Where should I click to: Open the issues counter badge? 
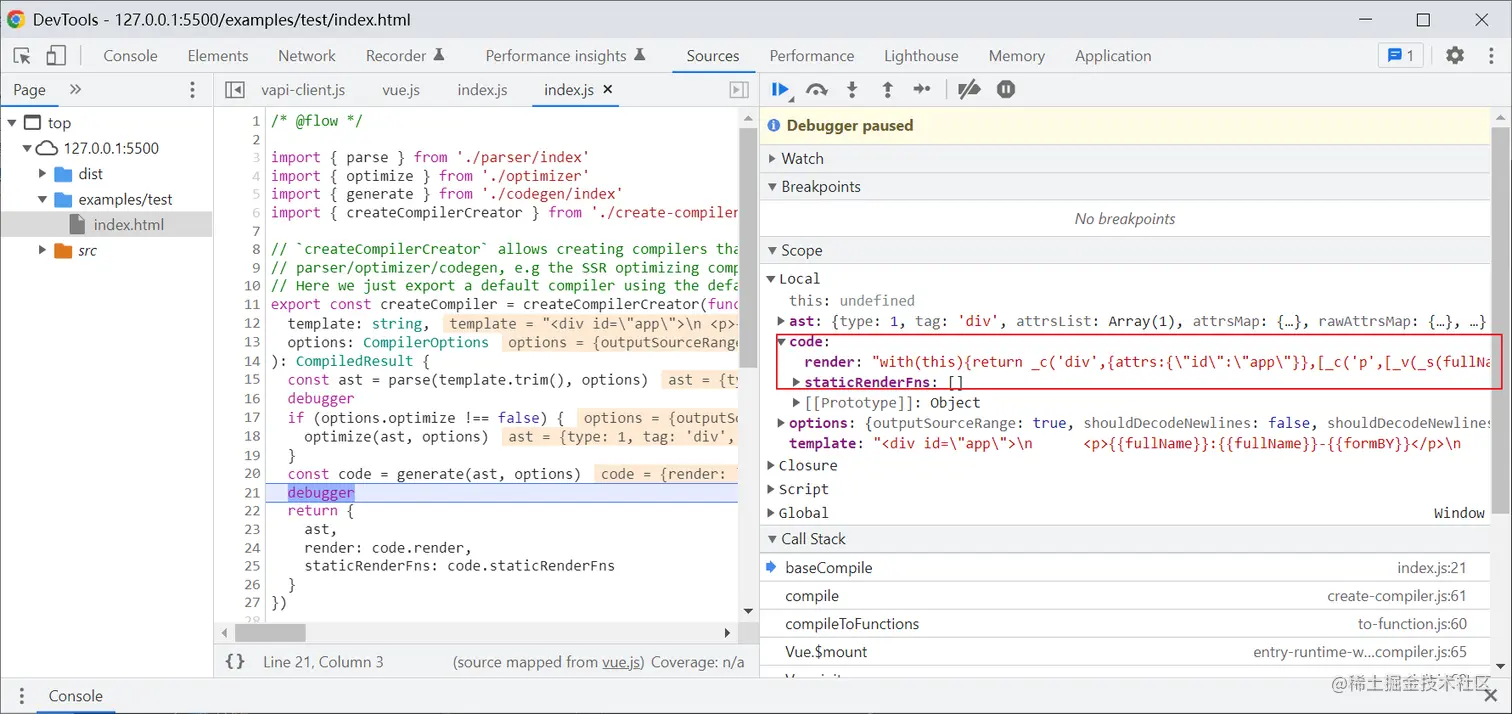click(1401, 56)
